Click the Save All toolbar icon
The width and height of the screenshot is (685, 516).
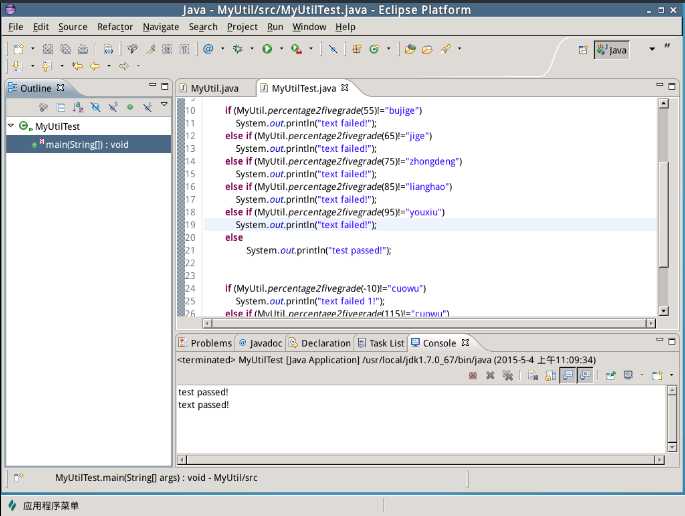point(66,49)
